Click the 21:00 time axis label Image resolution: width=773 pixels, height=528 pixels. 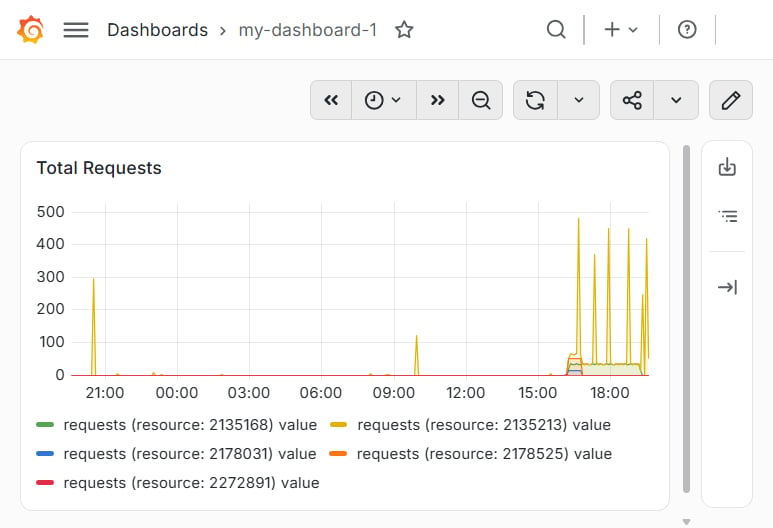tap(105, 392)
